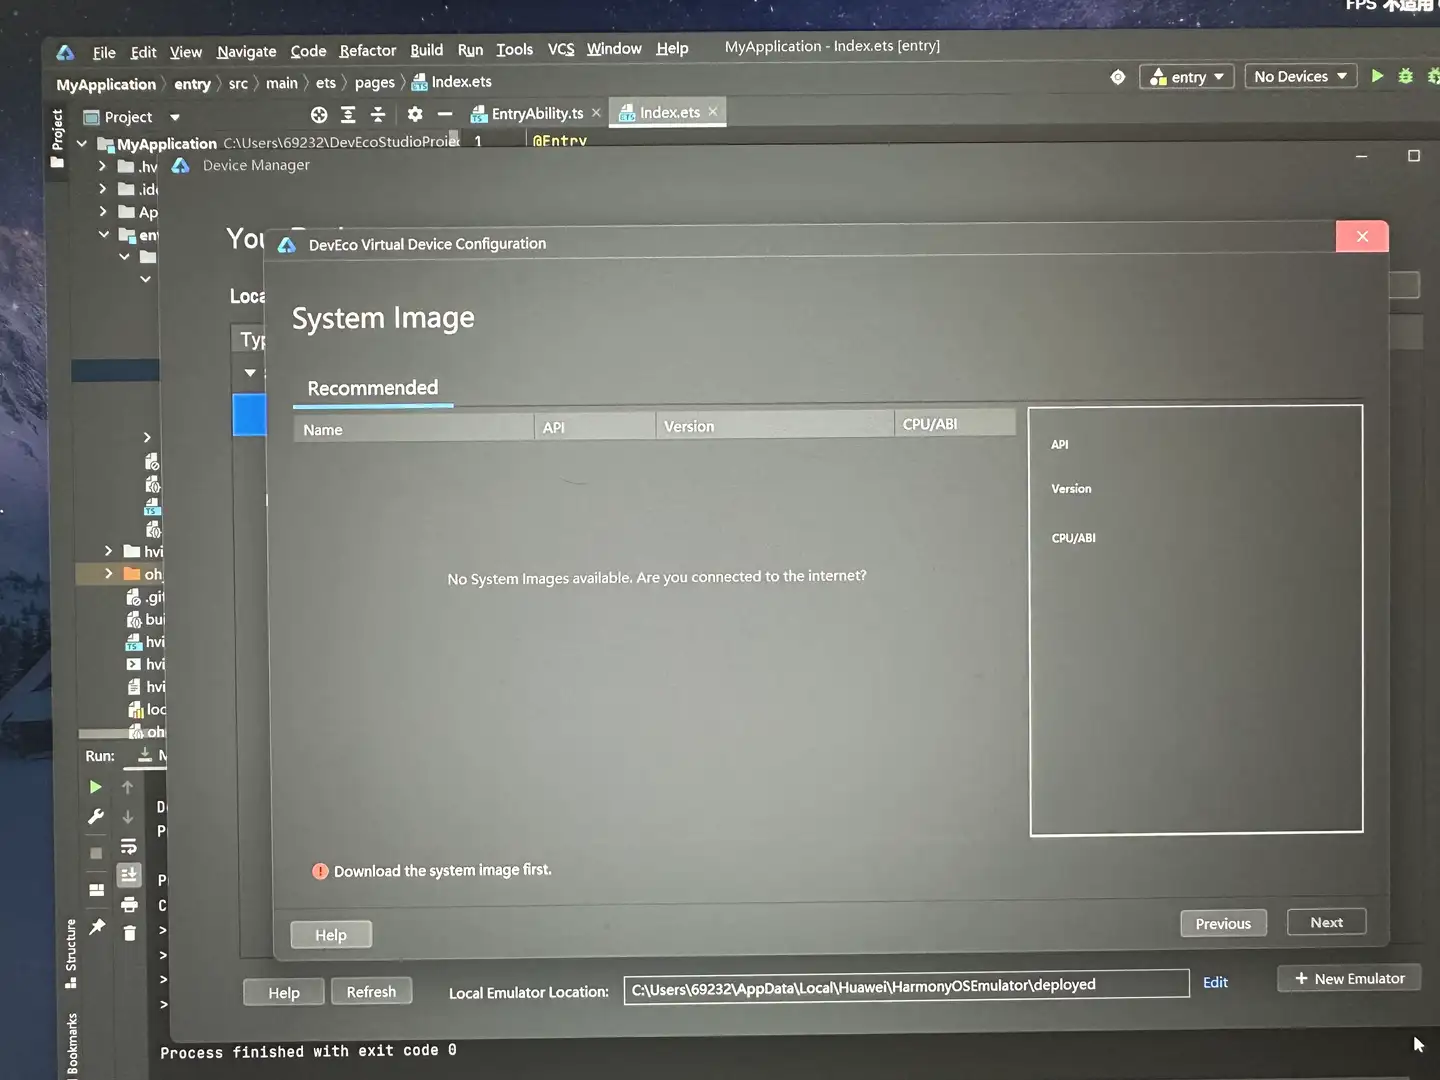Image resolution: width=1440 pixels, height=1080 pixels.
Task: Open the Help menu in menu bar
Action: coord(672,48)
